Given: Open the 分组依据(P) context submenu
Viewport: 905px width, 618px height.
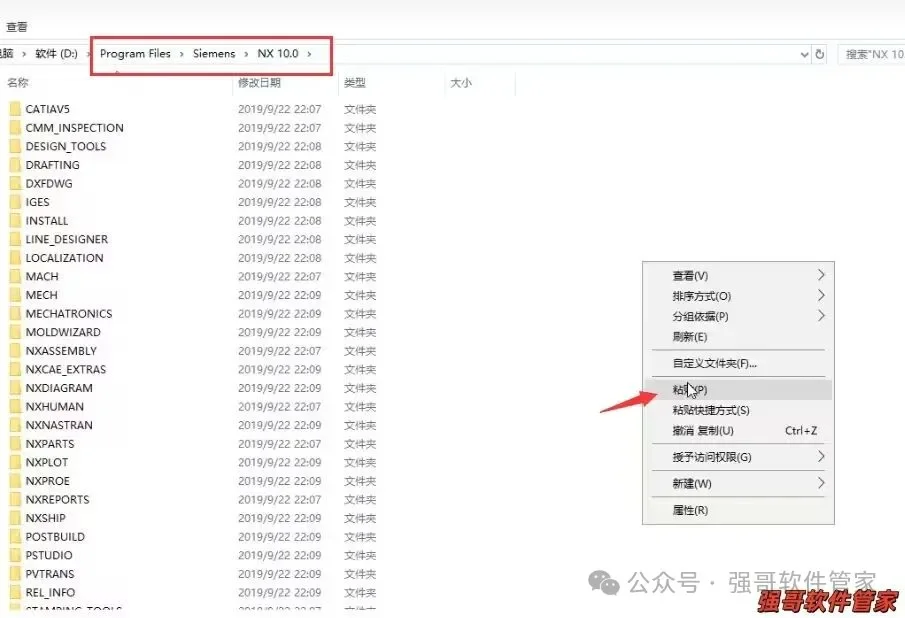Looking at the screenshot, I should tap(738, 316).
